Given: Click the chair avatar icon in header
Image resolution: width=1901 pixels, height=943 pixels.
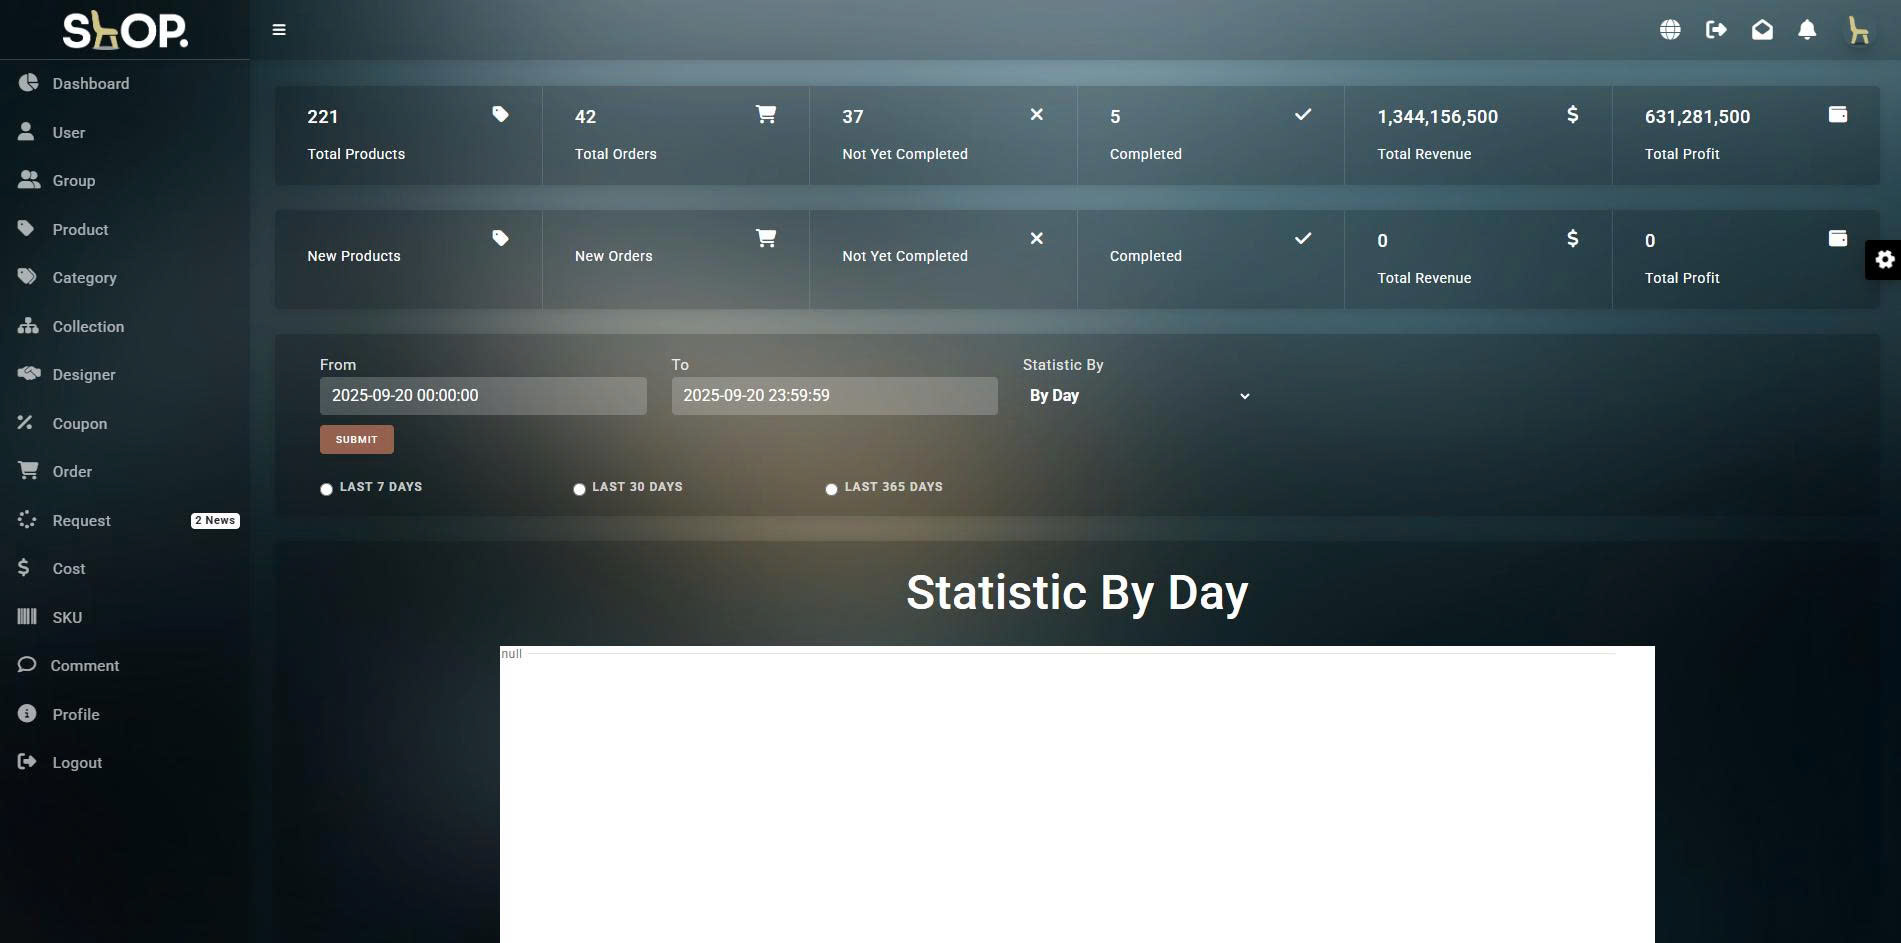Looking at the screenshot, I should pos(1858,30).
